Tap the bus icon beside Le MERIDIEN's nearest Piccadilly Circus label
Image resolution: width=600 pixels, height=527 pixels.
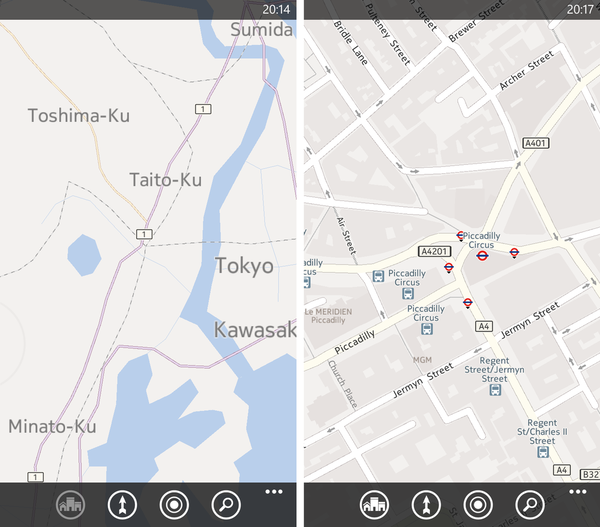378,276
